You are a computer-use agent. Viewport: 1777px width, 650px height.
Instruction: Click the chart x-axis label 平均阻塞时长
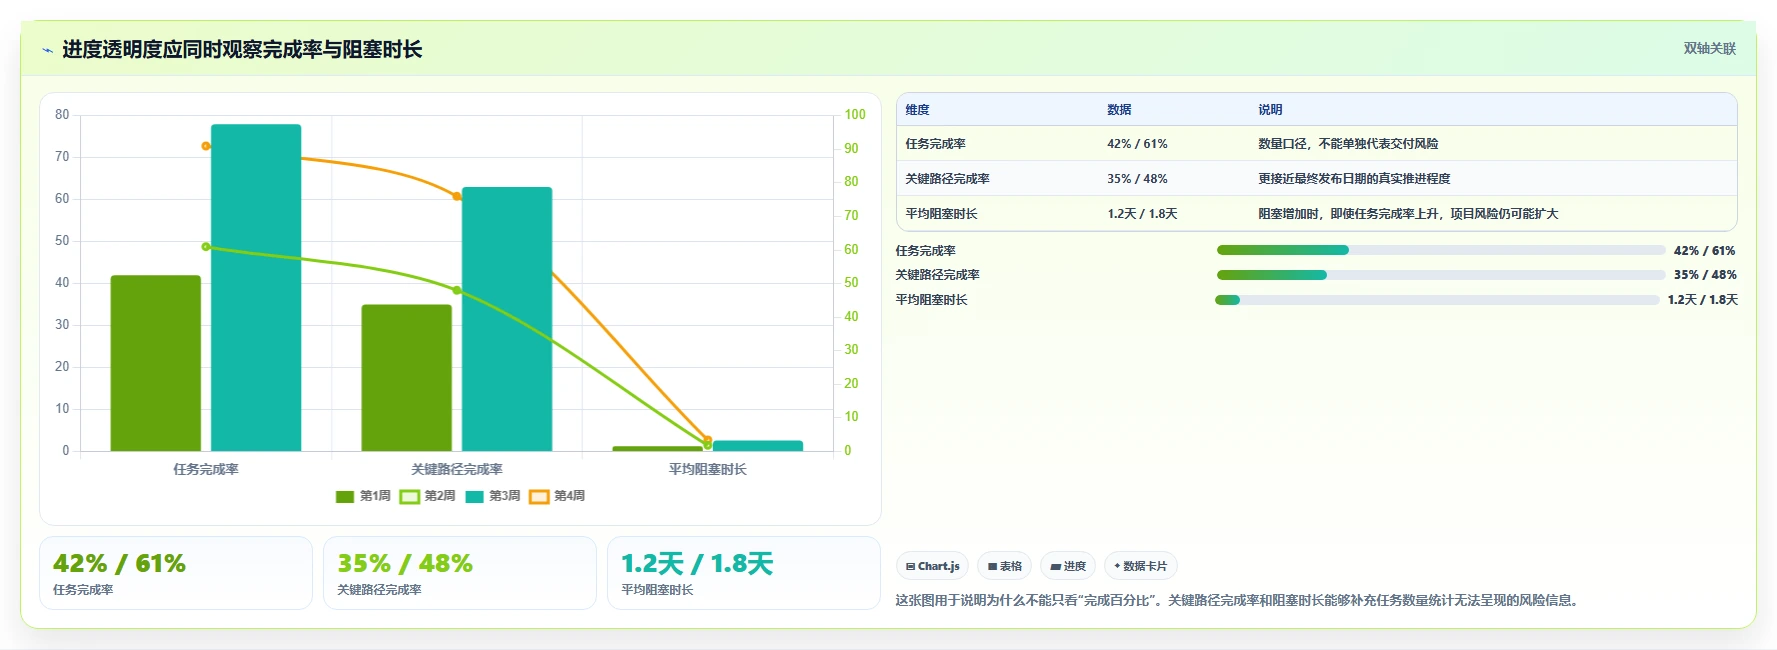(708, 469)
